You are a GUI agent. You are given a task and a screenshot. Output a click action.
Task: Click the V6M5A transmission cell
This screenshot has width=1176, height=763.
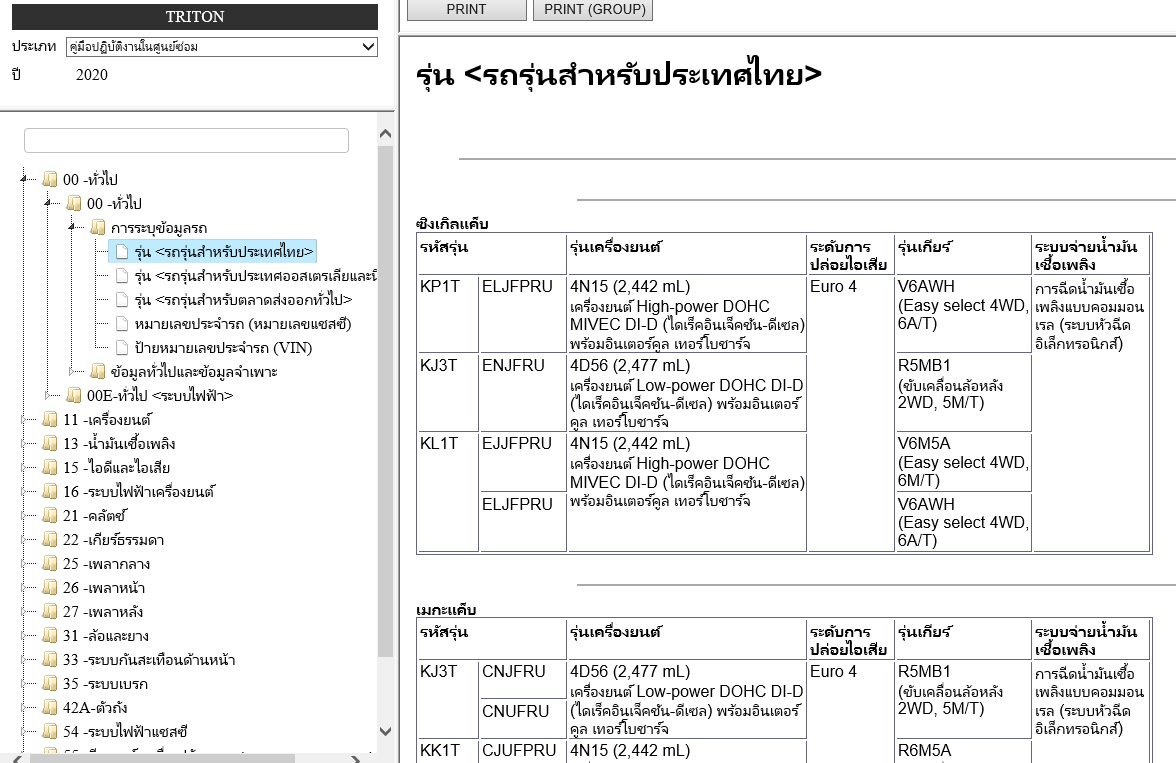tap(963, 462)
